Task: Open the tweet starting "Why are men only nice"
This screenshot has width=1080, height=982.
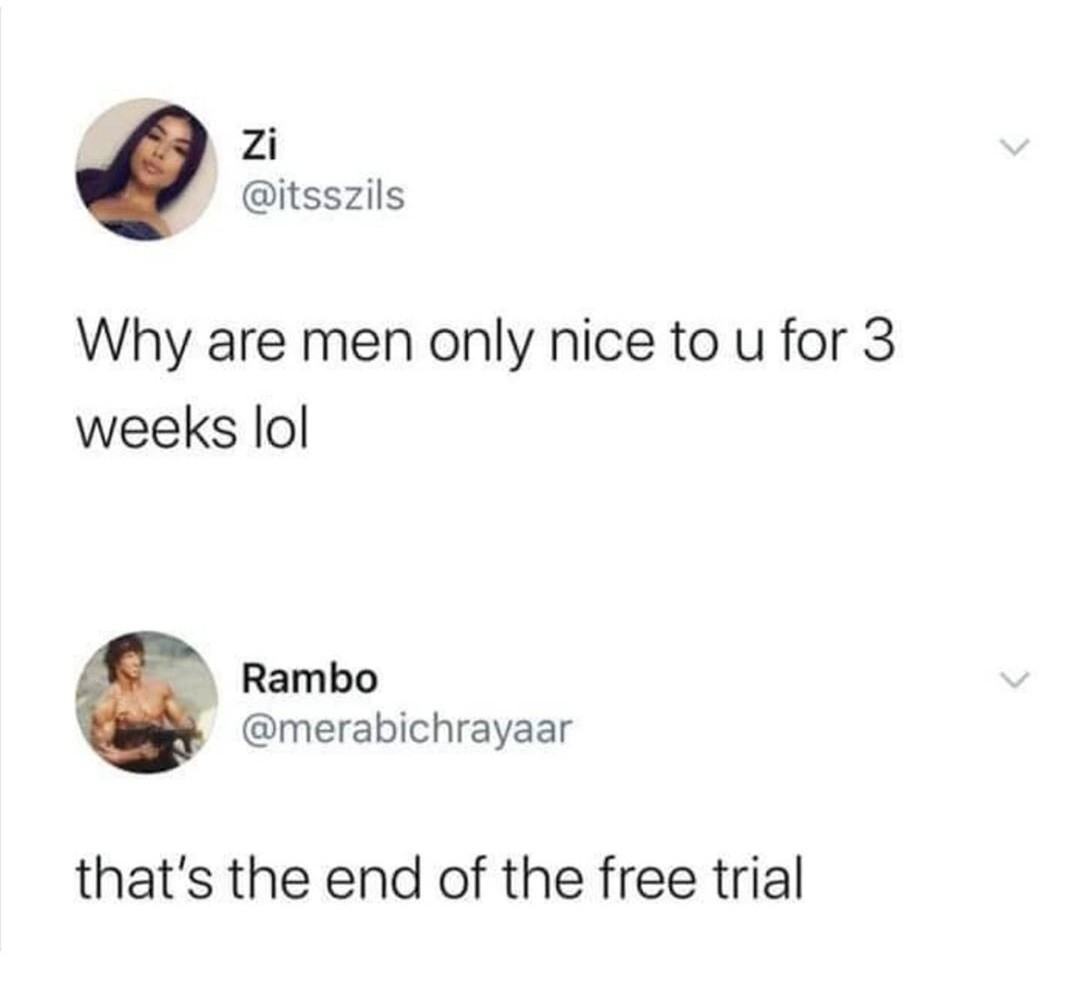Action: [x=486, y=387]
